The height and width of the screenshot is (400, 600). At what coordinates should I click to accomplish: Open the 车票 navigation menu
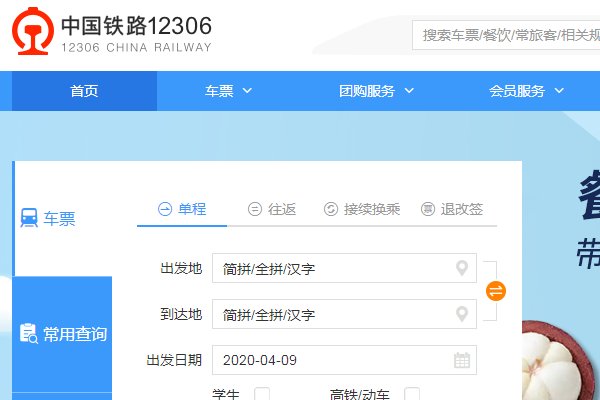pyautogui.click(x=219, y=91)
